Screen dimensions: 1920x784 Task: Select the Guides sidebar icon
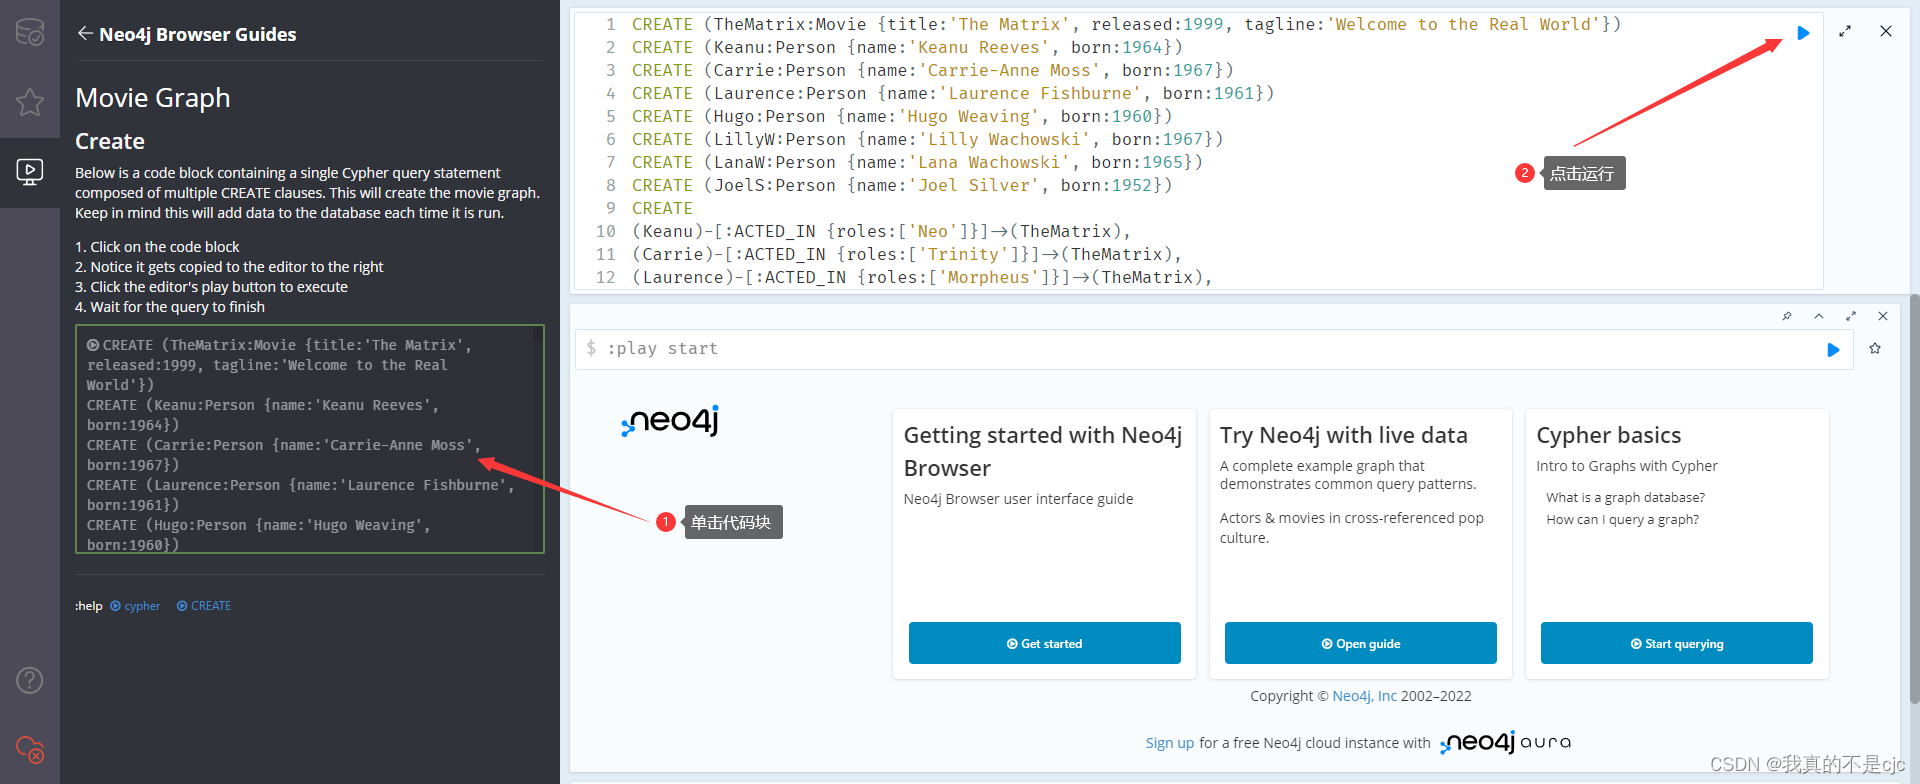[29, 172]
